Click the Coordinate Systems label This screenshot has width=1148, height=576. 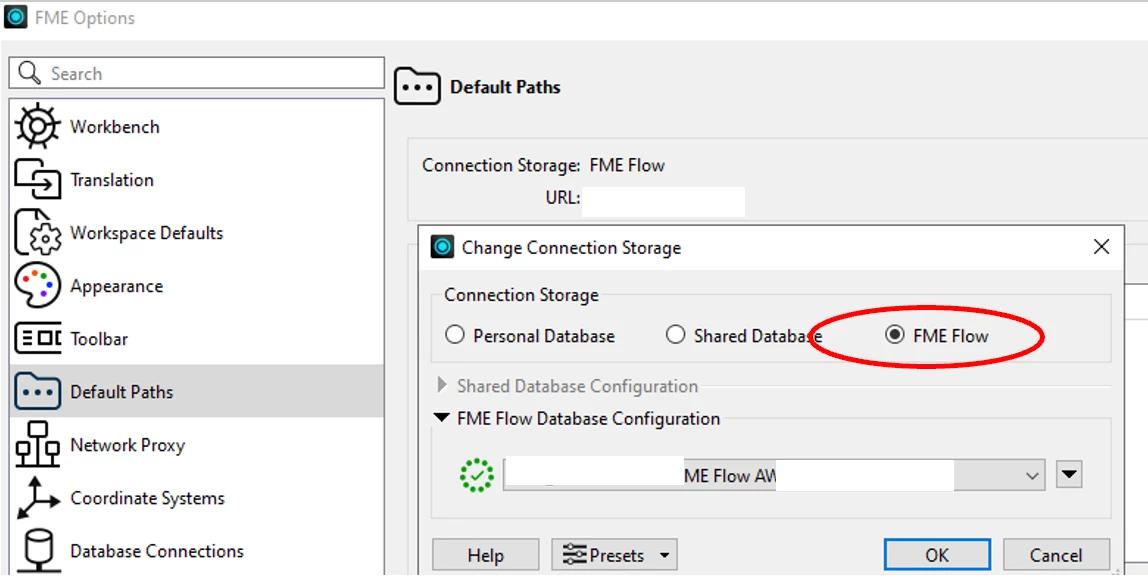pyautogui.click(x=147, y=498)
